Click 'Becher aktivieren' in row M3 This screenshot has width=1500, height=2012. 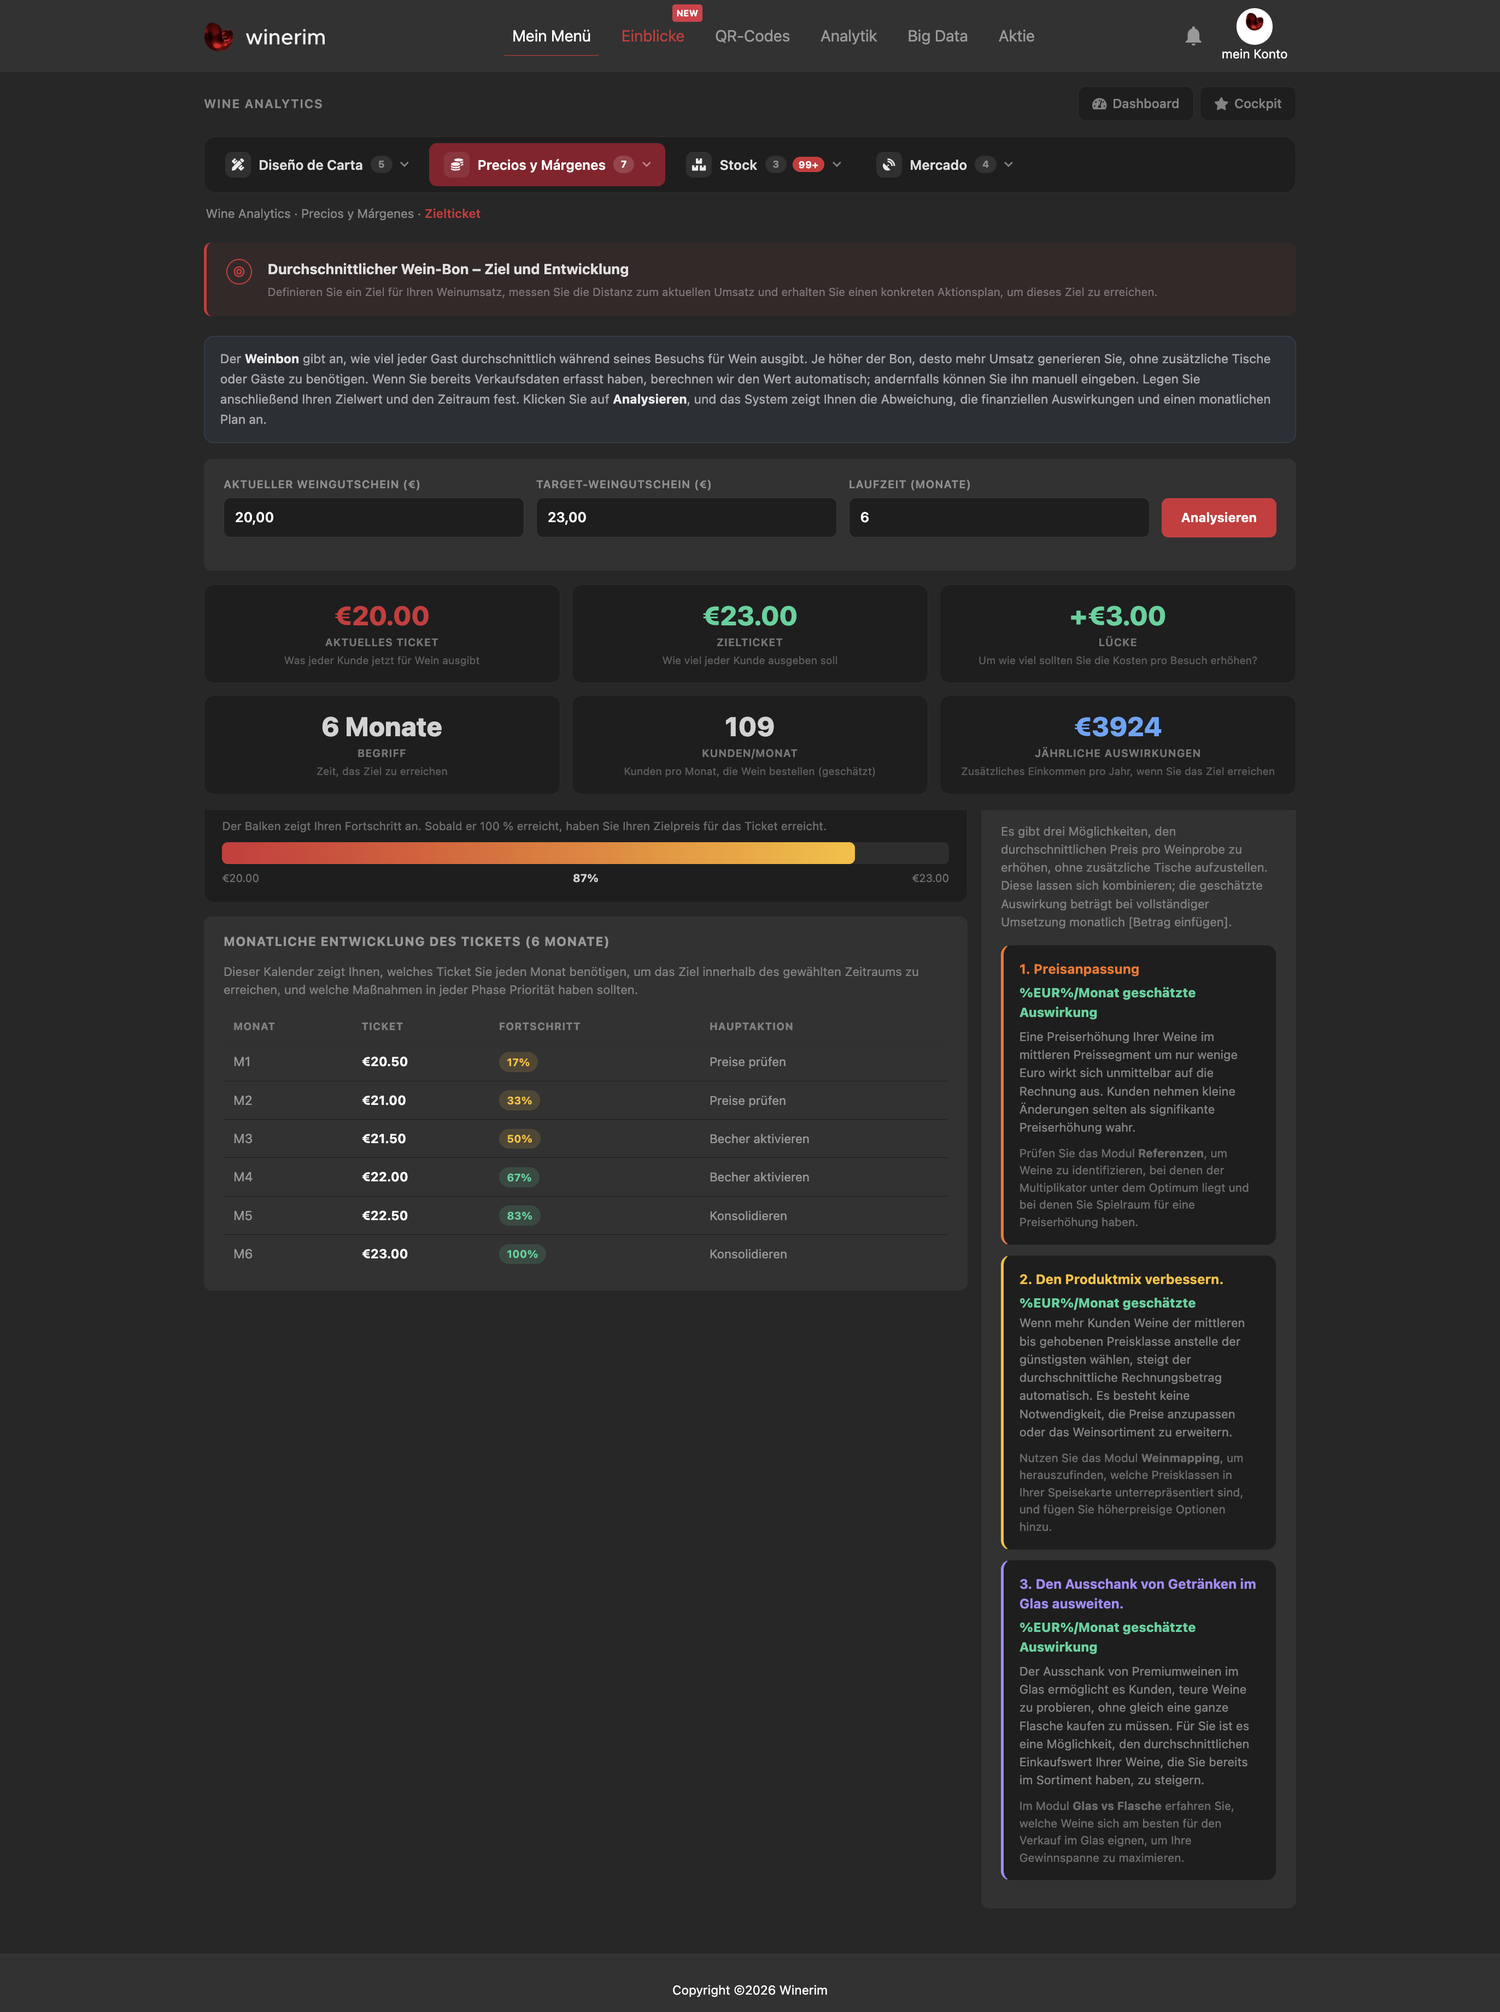tap(759, 1139)
